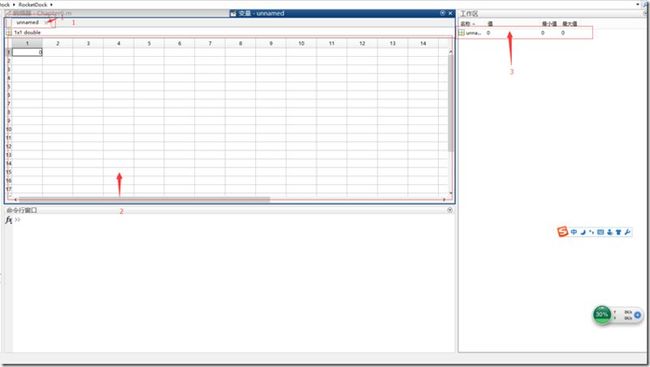
Task: Click scroll-down arrow of variable grid
Action: [451, 193]
